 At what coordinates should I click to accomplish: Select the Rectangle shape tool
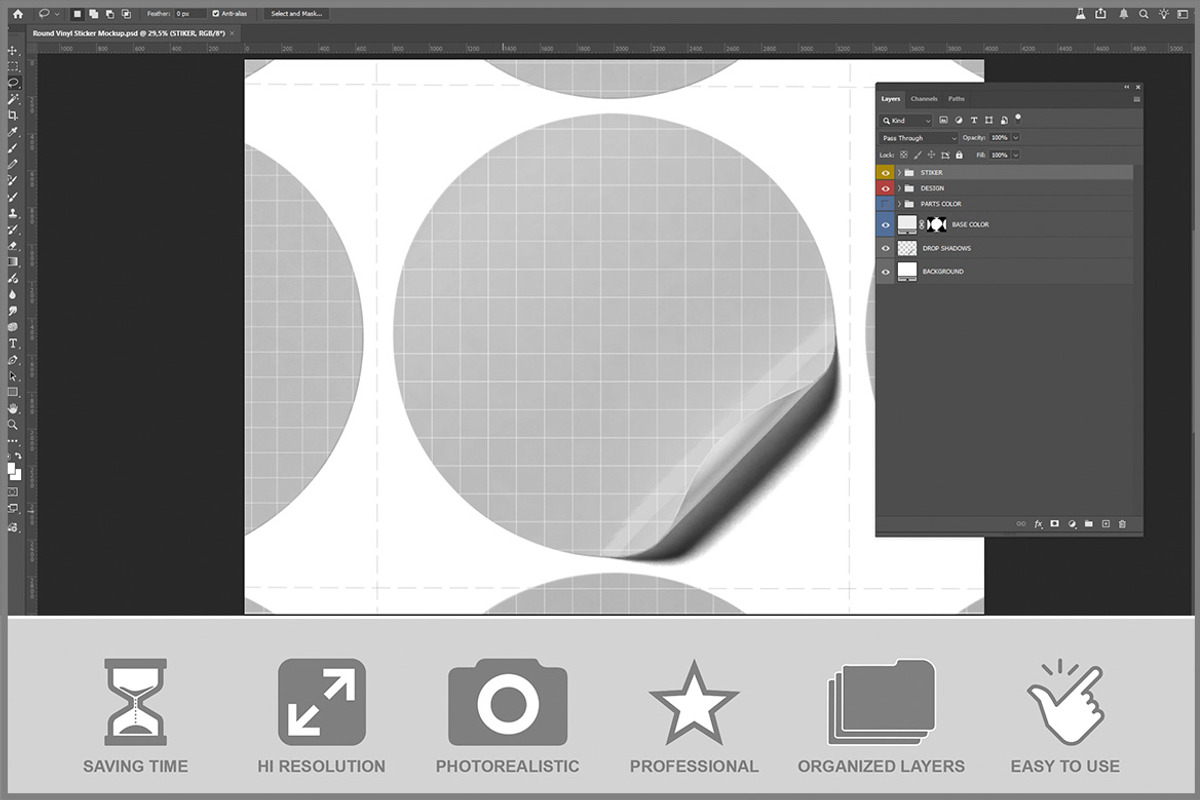click(x=13, y=392)
